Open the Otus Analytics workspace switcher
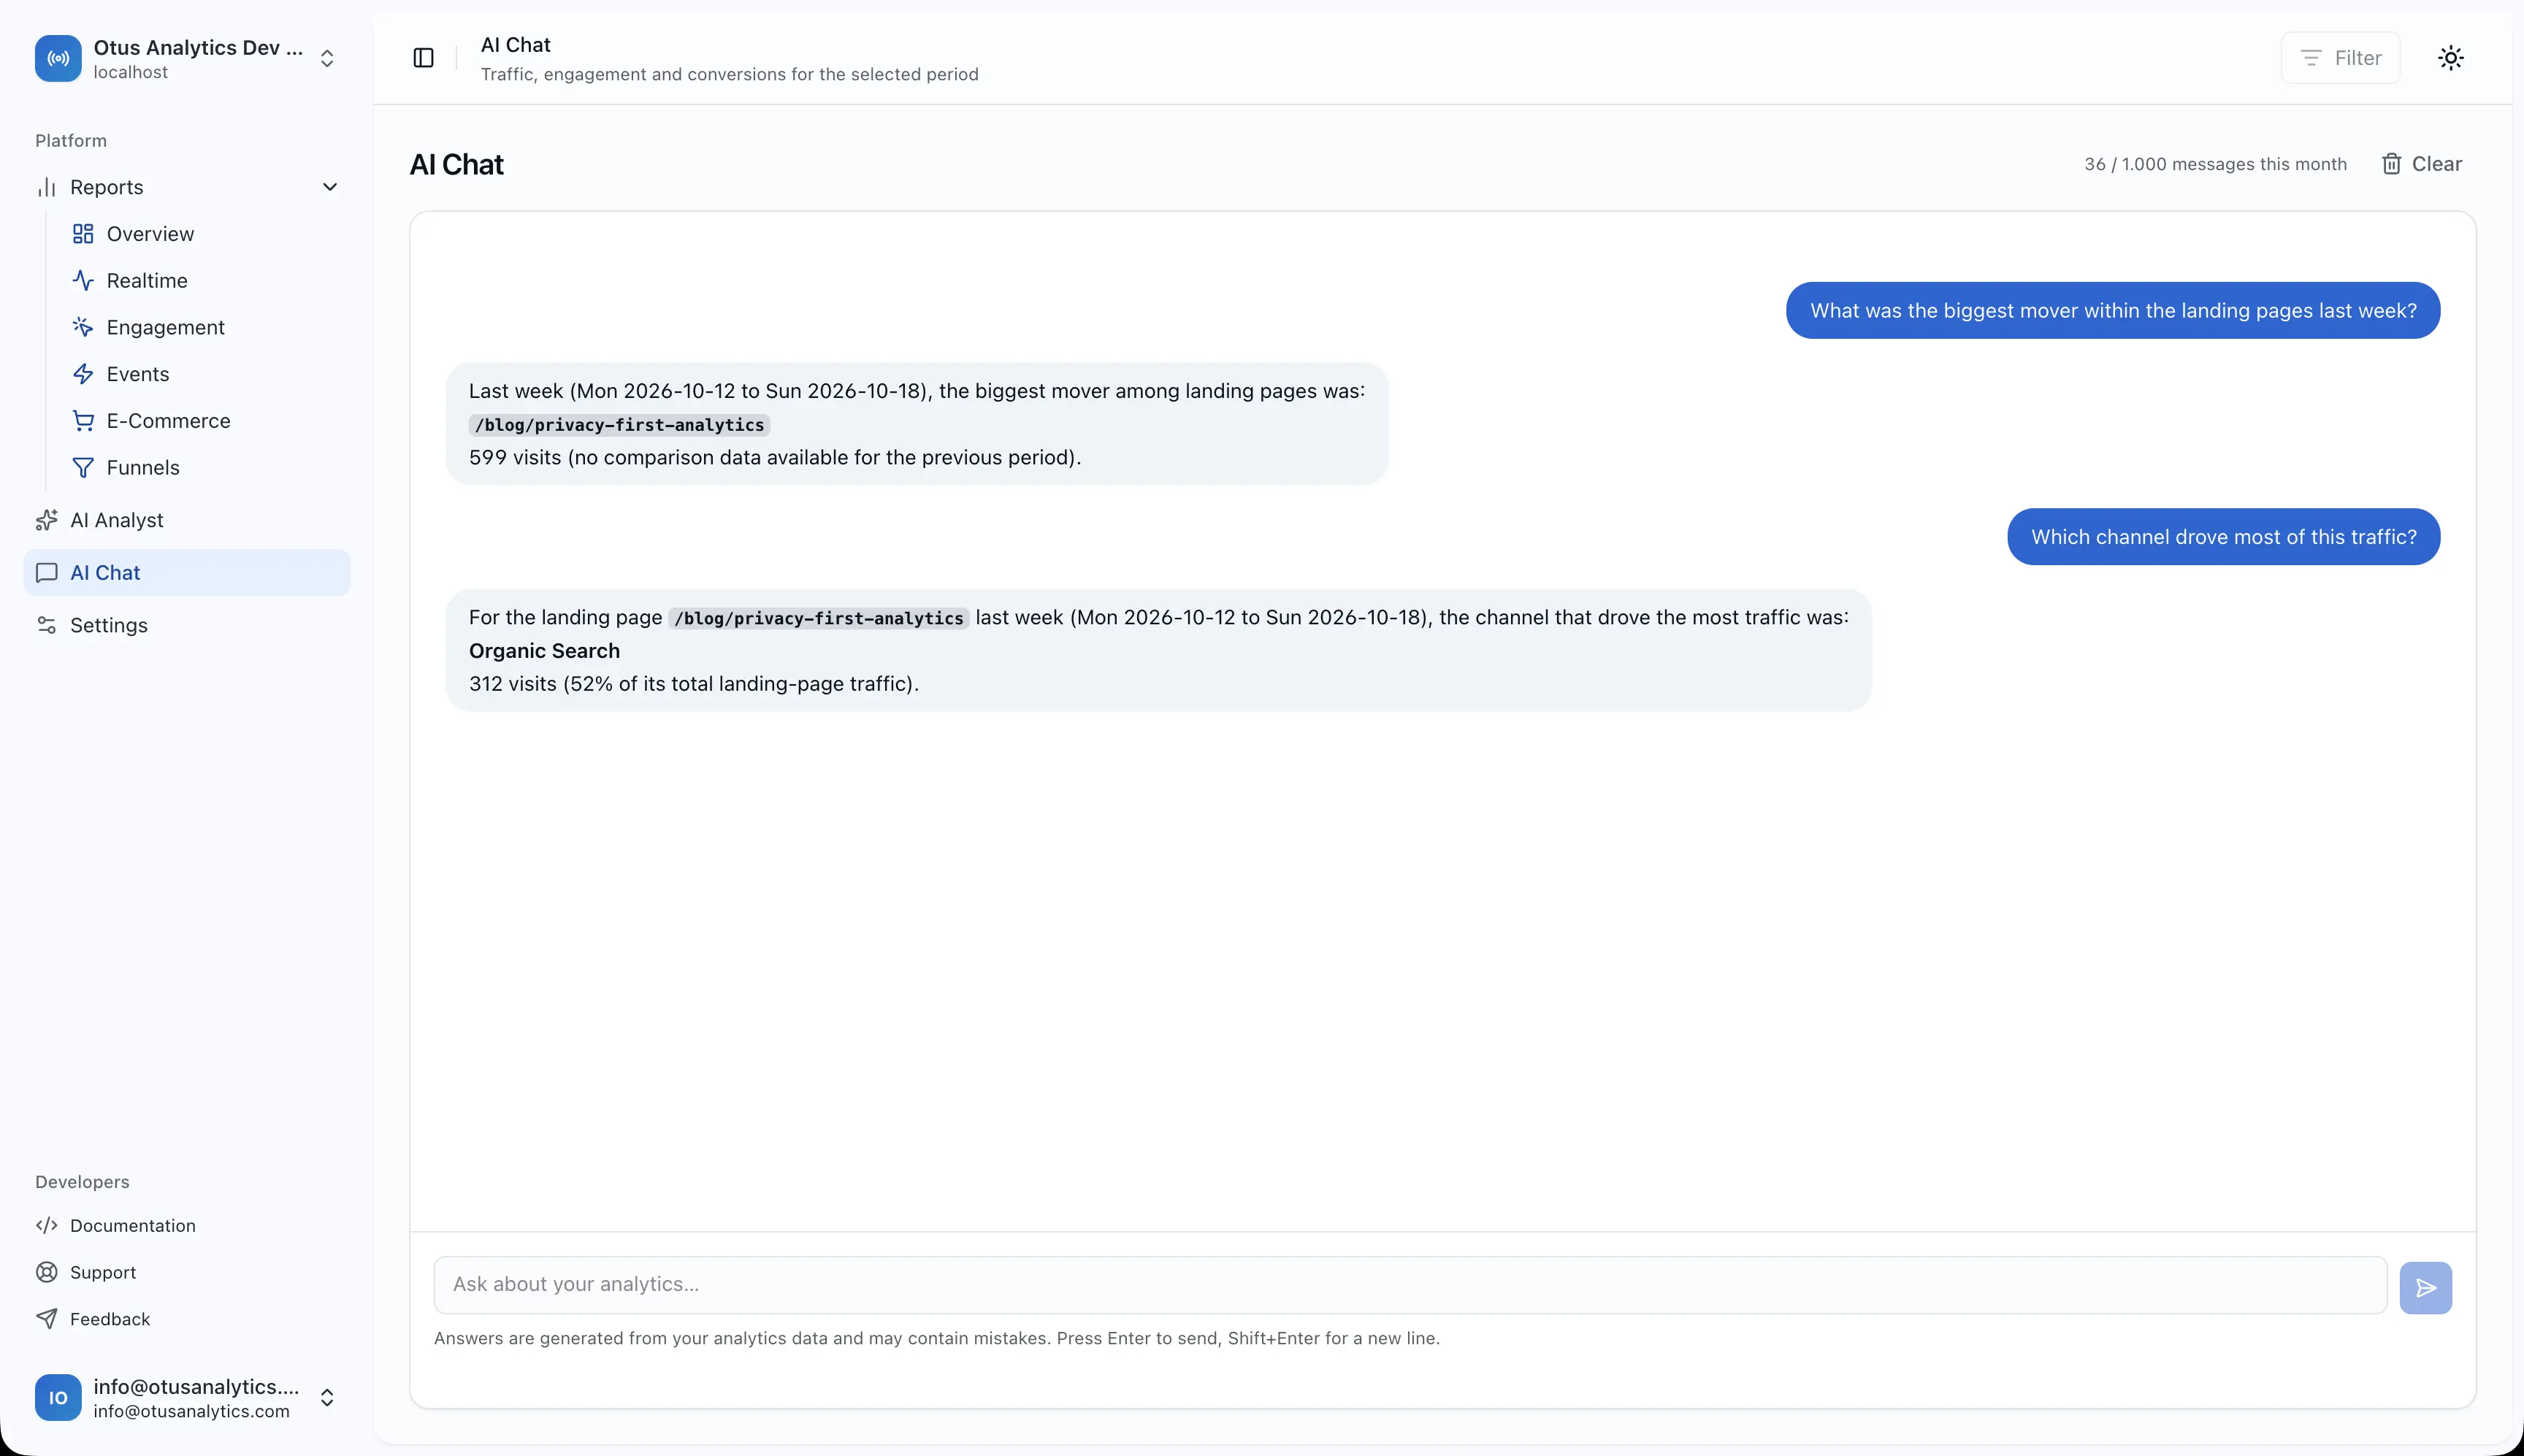 (186, 59)
